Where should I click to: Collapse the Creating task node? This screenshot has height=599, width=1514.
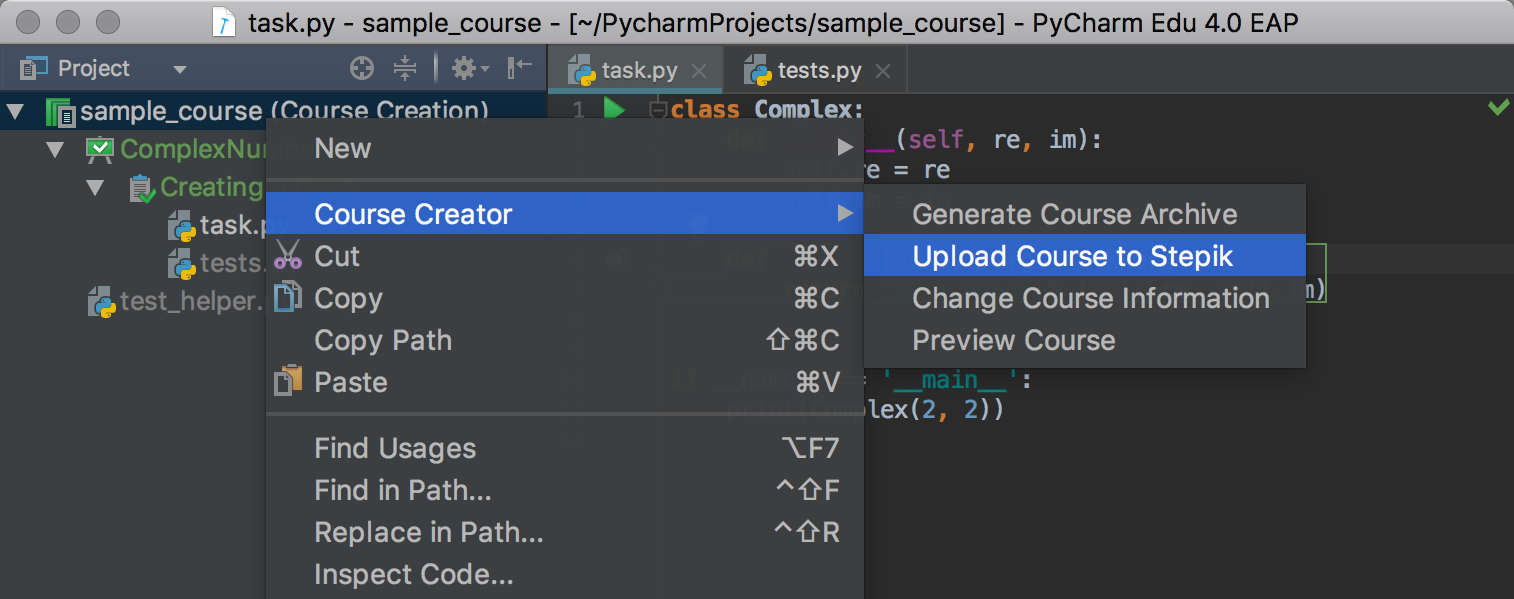point(95,188)
